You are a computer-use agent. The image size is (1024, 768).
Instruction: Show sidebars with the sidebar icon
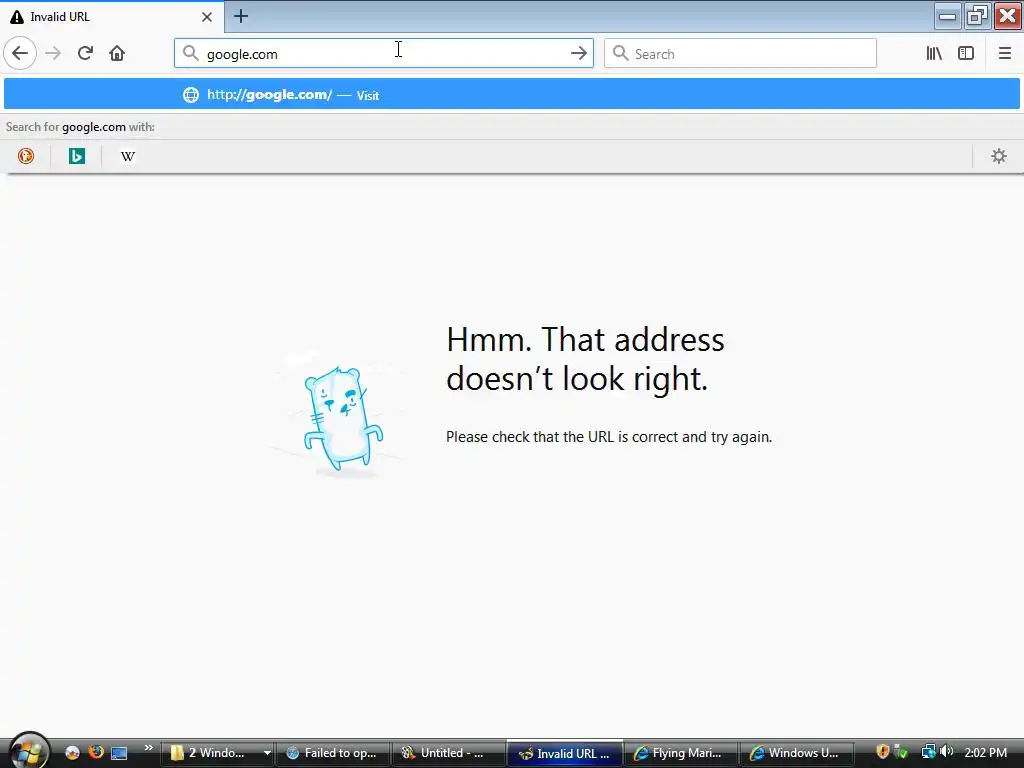click(x=966, y=53)
